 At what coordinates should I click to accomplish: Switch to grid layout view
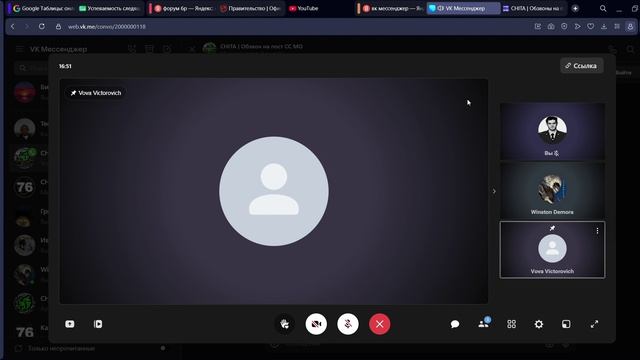coord(511,324)
